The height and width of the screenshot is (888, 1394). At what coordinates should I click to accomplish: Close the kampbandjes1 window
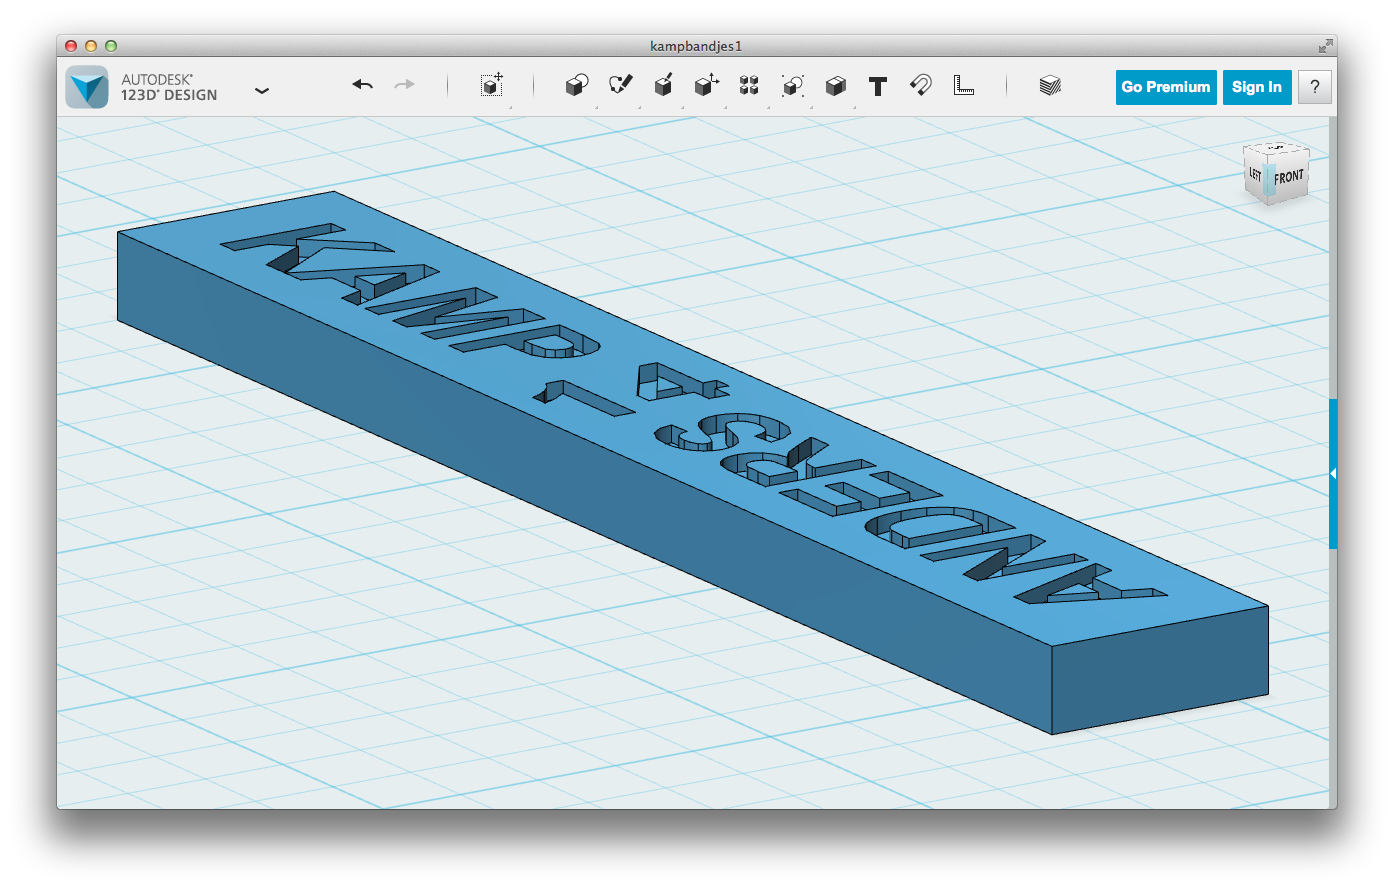[x=71, y=46]
